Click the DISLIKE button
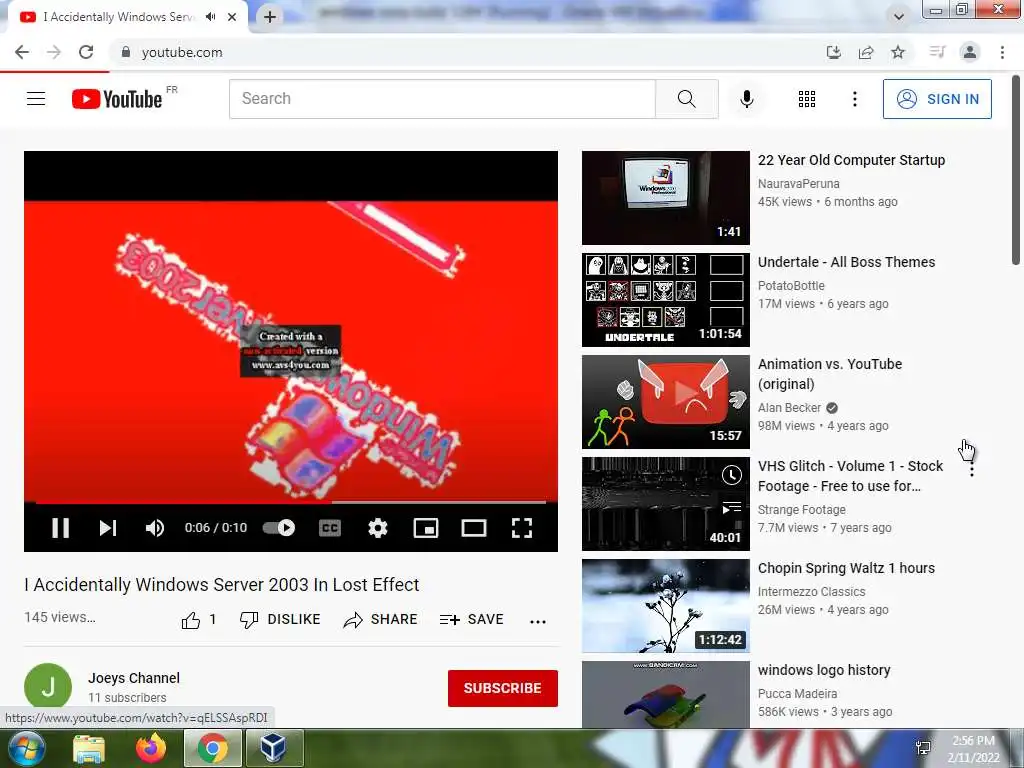Viewport: 1024px width, 768px height. [x=280, y=620]
